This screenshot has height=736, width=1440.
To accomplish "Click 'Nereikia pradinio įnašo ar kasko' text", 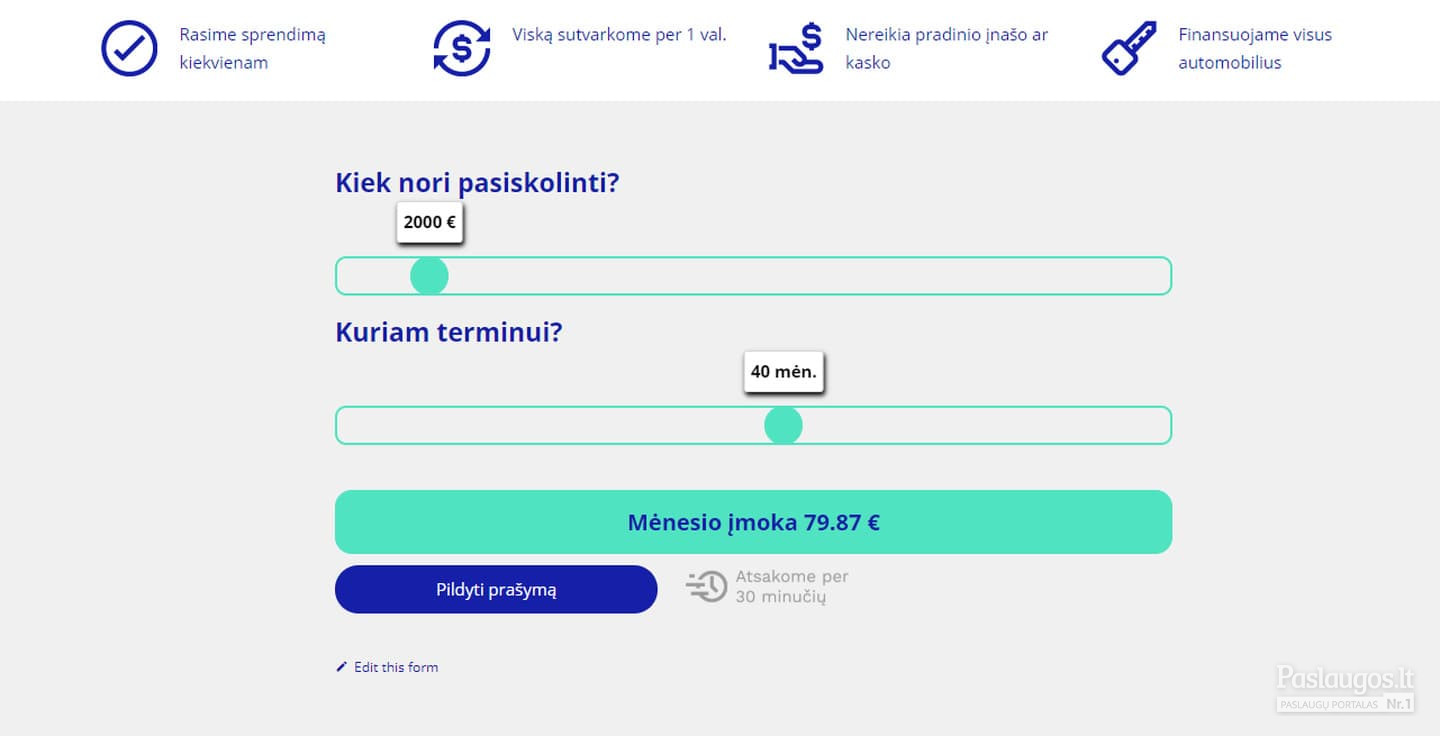I will [947, 48].
